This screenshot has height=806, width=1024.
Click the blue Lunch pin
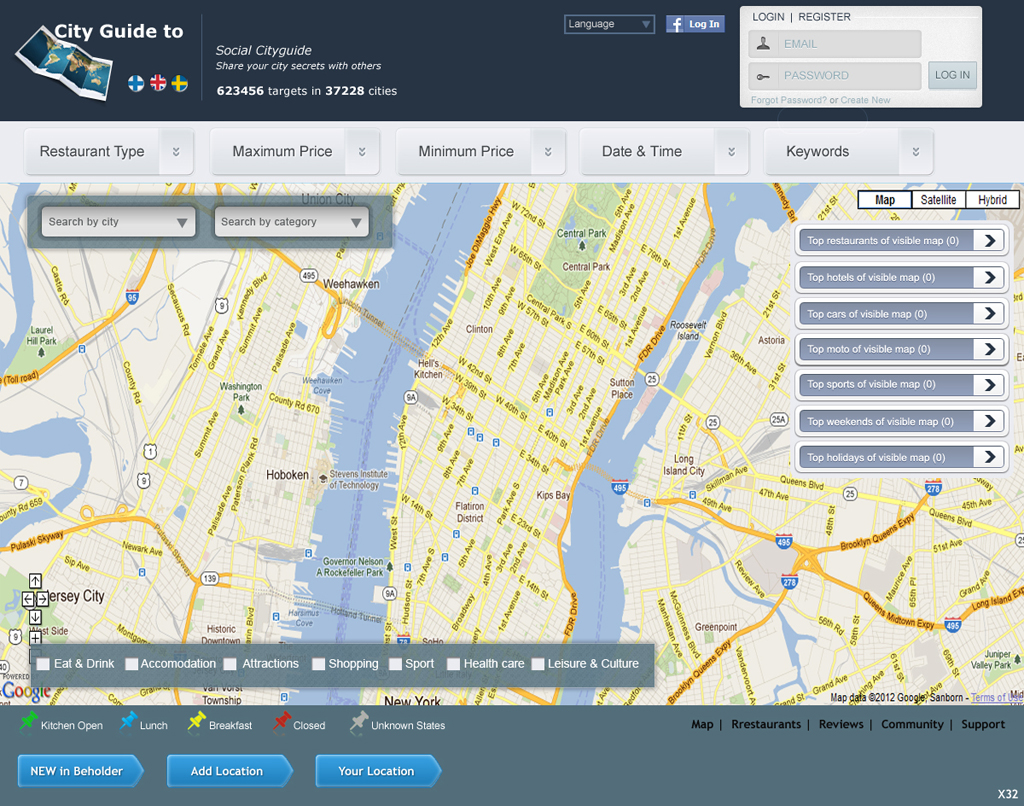(x=129, y=722)
